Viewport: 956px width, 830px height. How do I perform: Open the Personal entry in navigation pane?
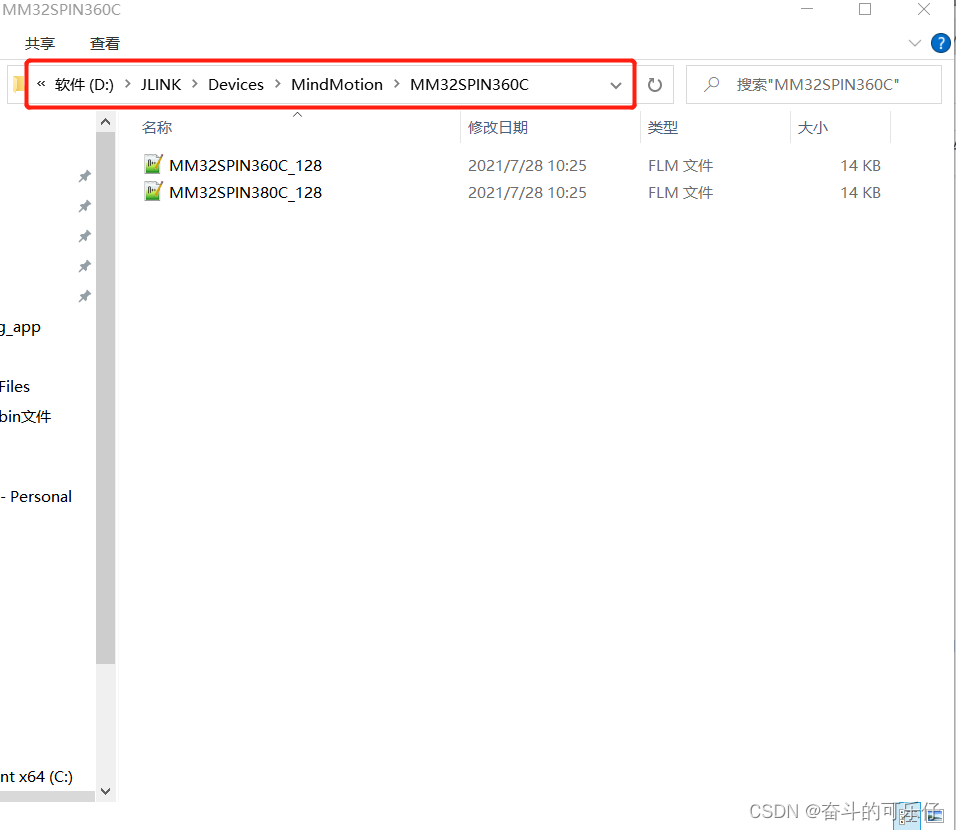click(x=36, y=497)
